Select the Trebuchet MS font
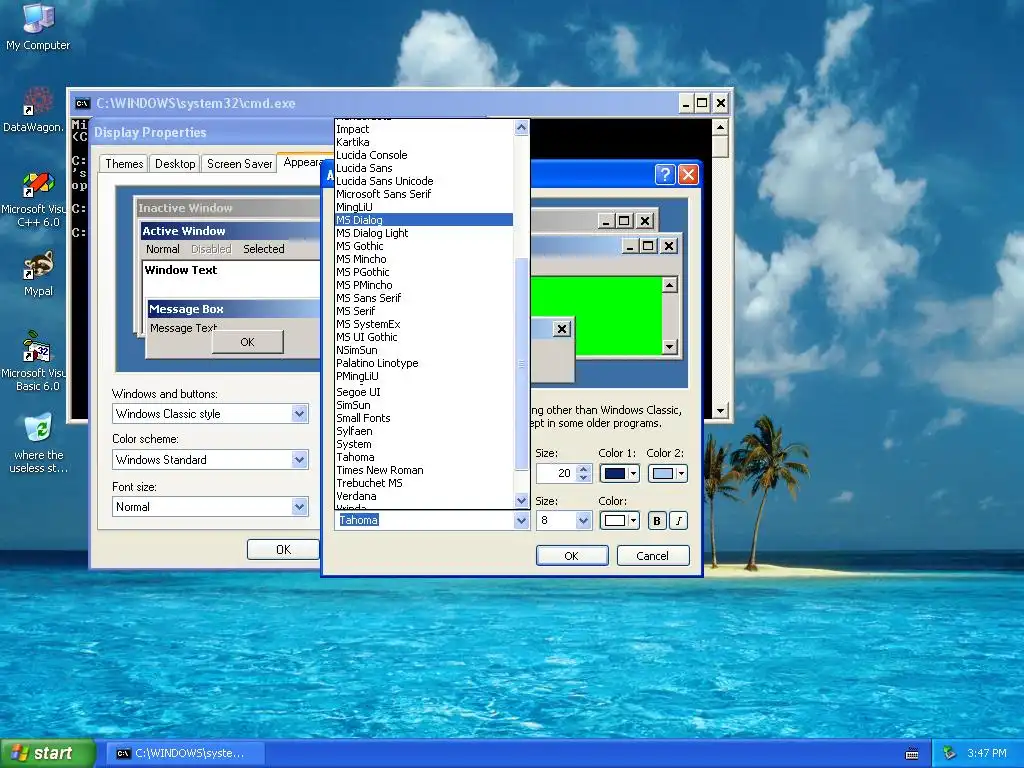This screenshot has width=1024, height=768. (424, 483)
